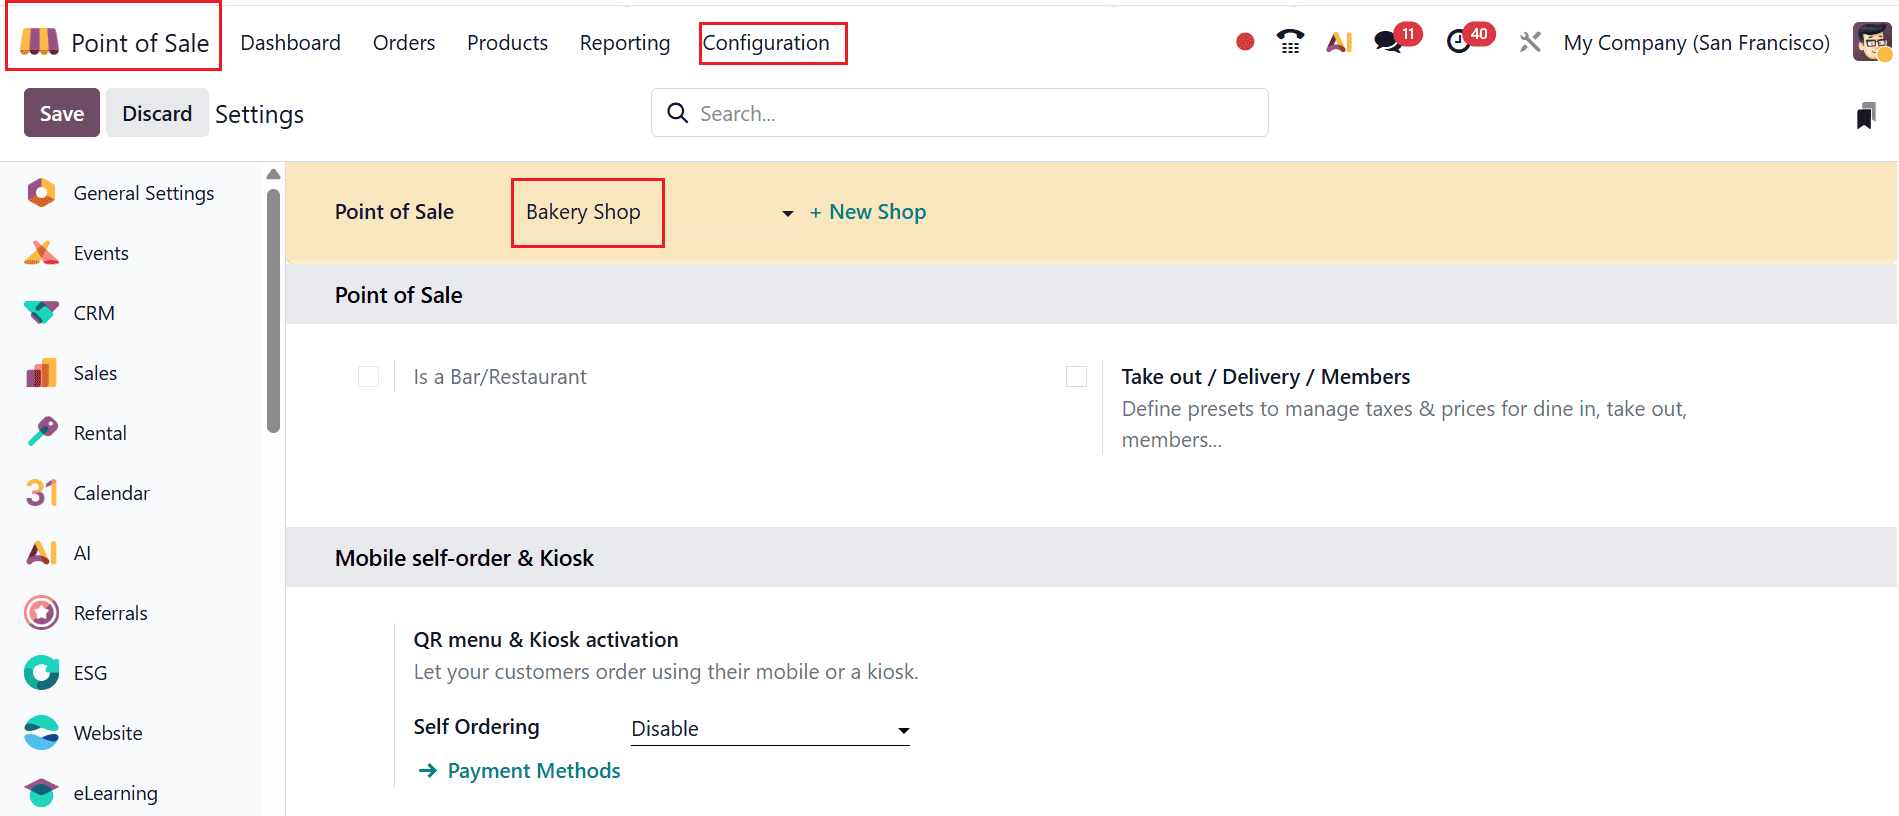Open General Settings sidebar icon
The image size is (1899, 816).
(41, 193)
